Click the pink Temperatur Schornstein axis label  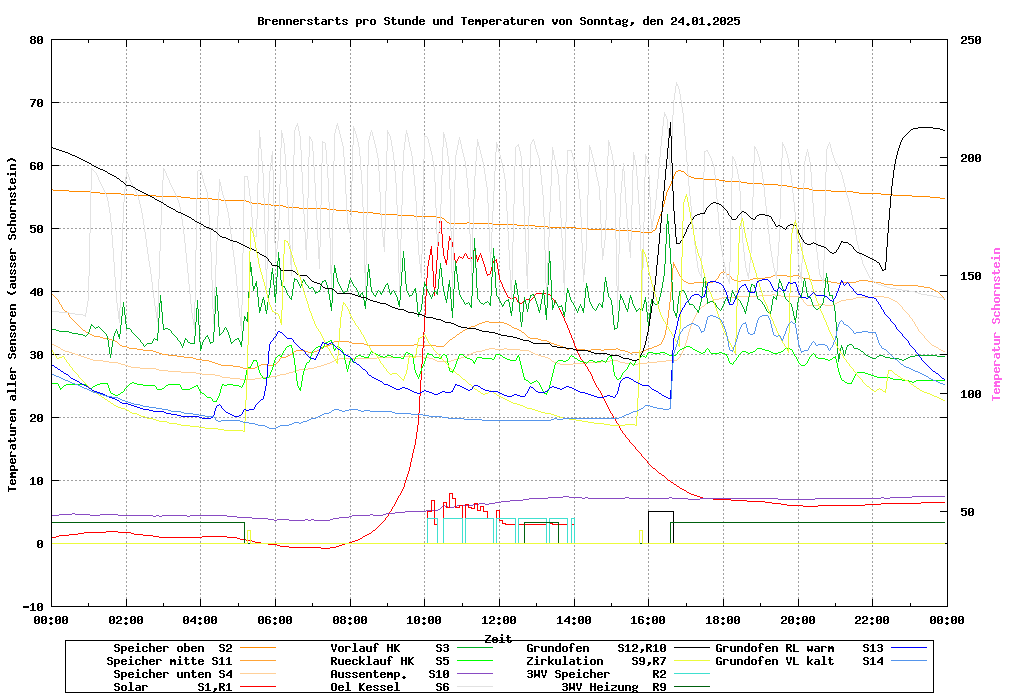(996, 324)
